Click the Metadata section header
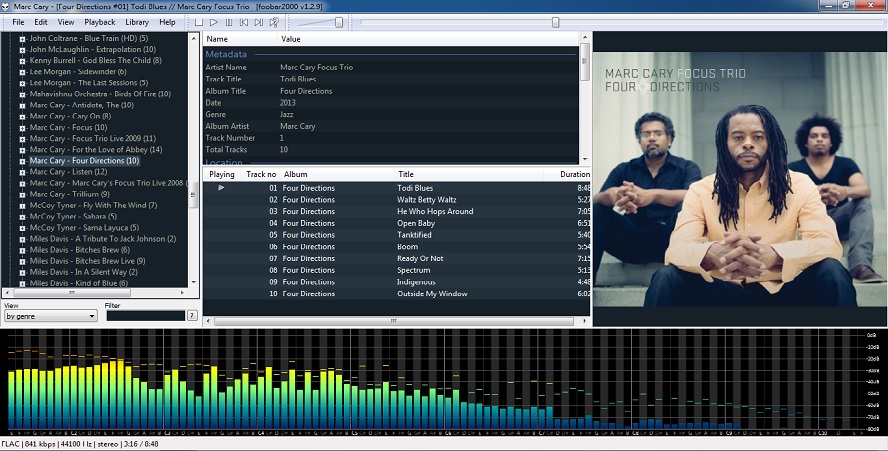The width and height of the screenshot is (888, 451). click(226, 54)
